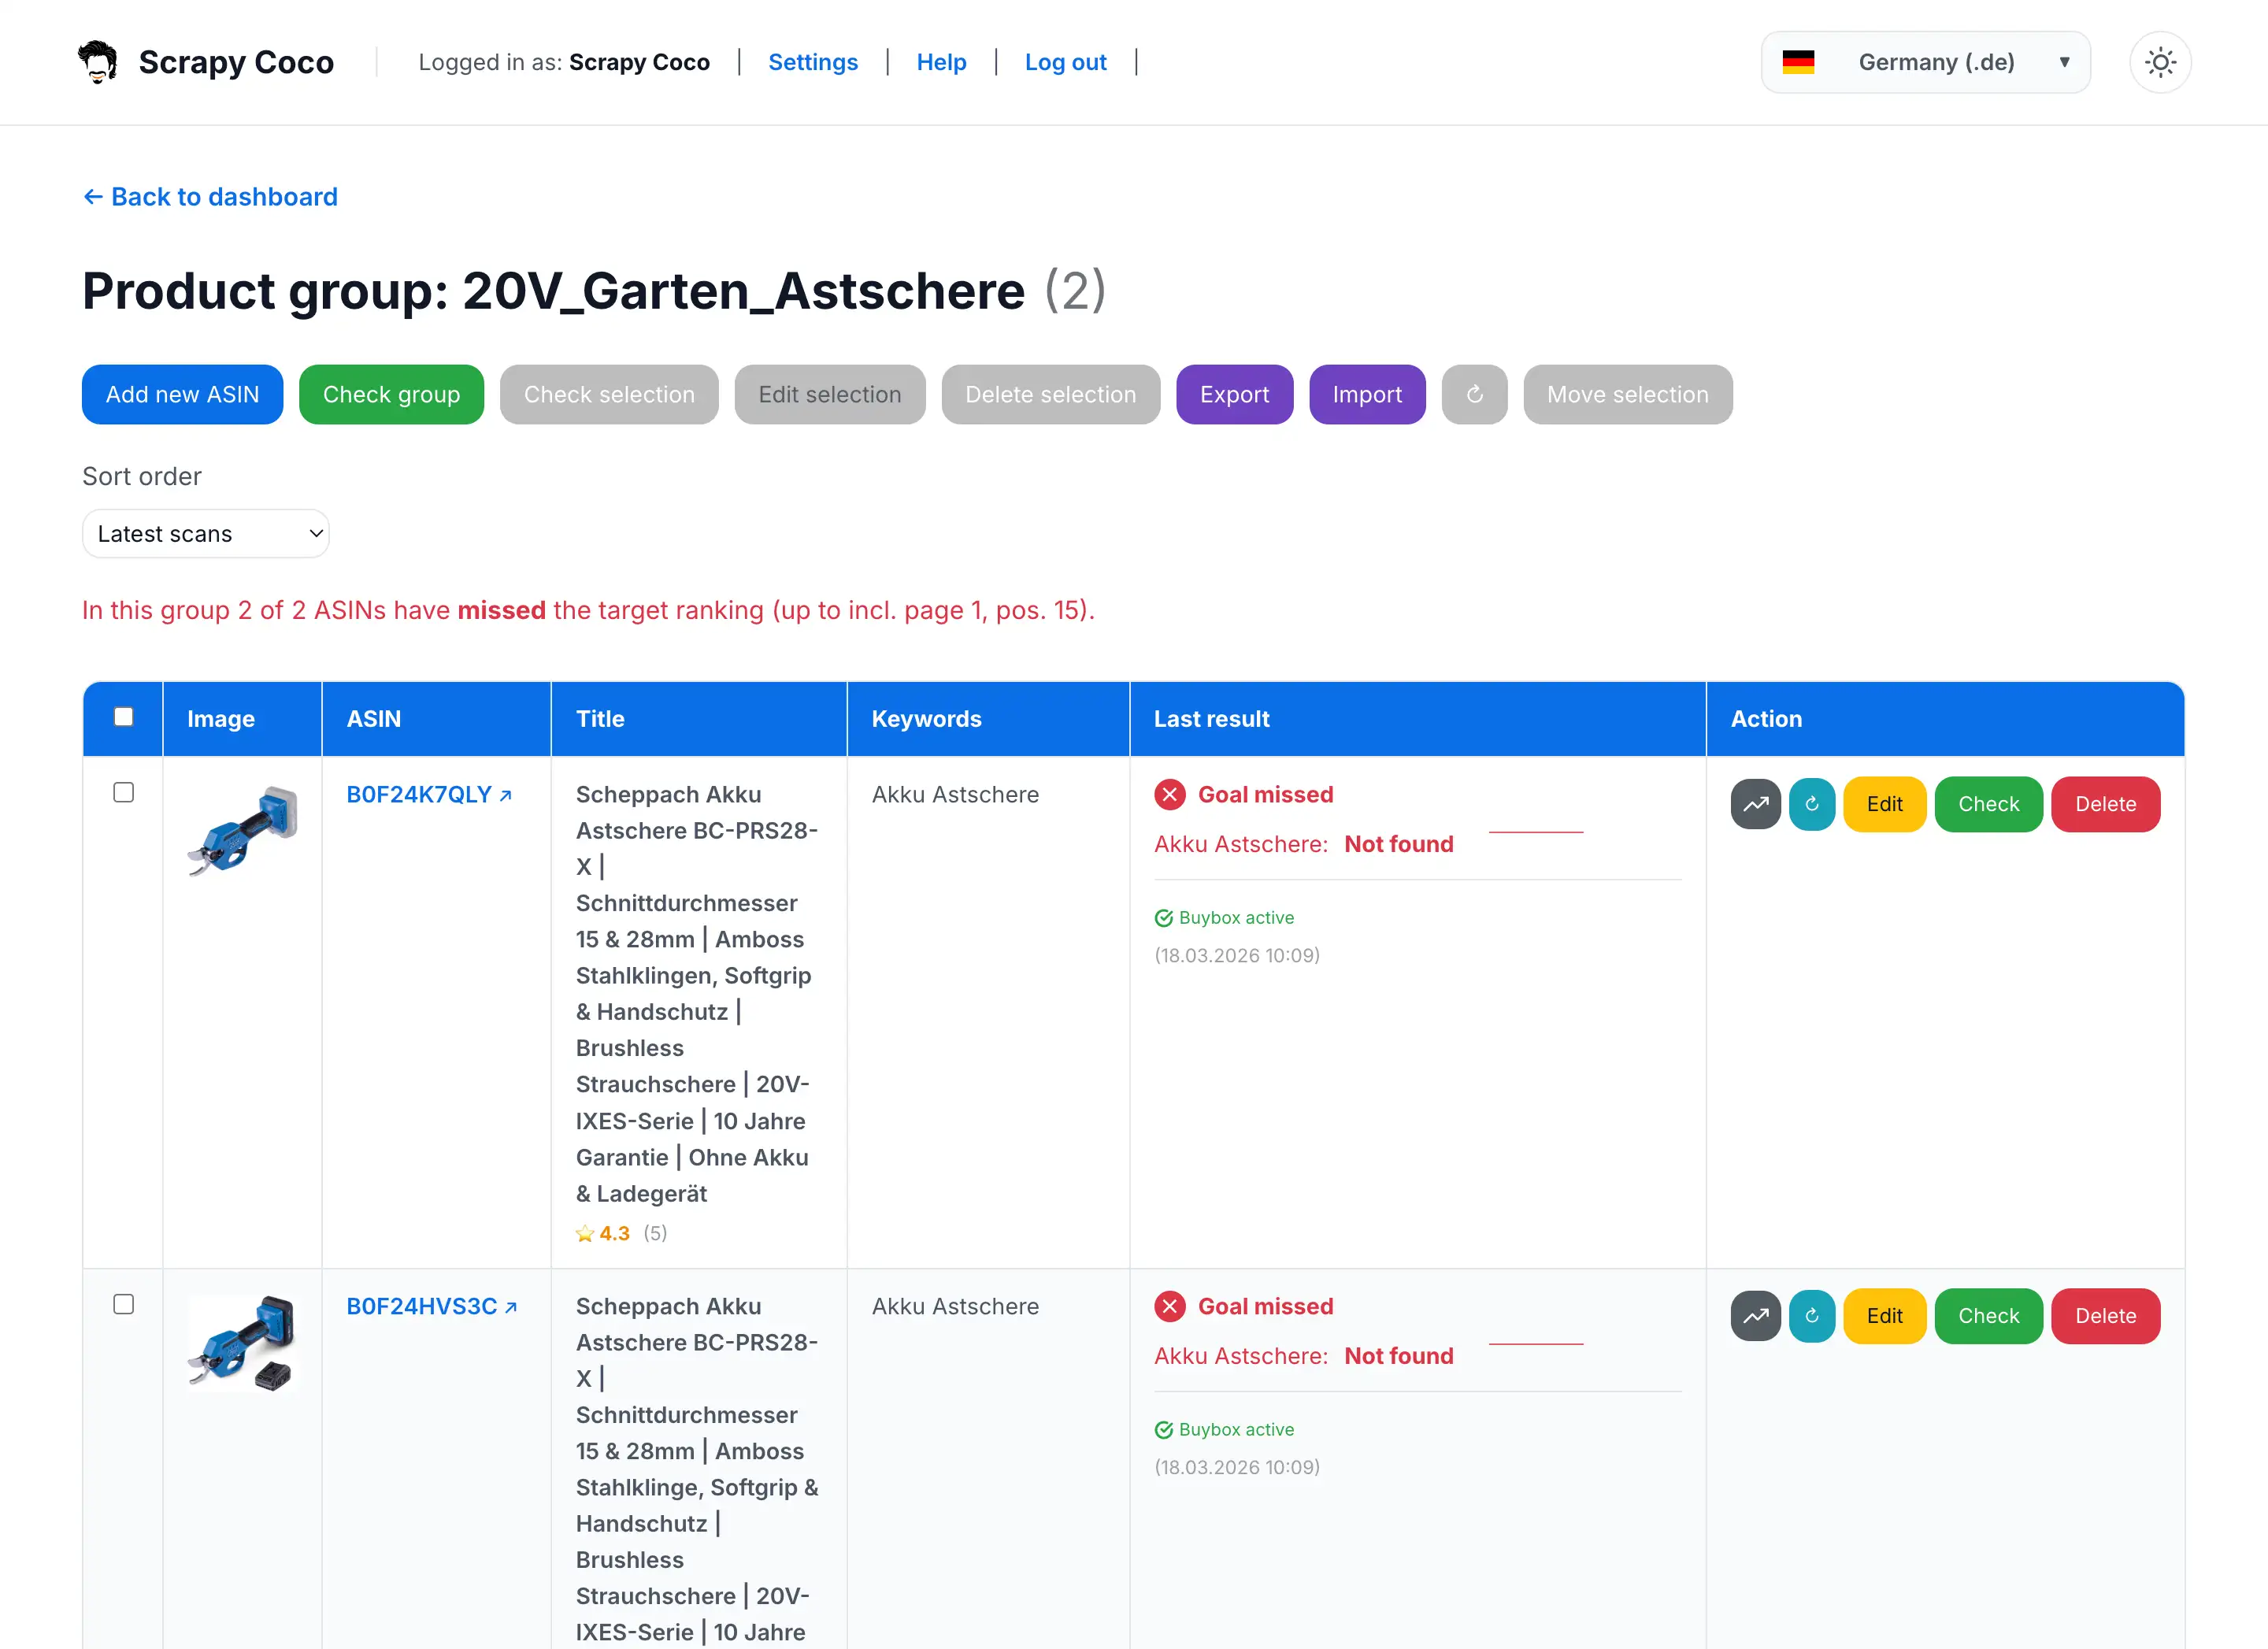Click the refresh icon button in the toolbar
The image size is (2268, 1649).
pos(1474,394)
